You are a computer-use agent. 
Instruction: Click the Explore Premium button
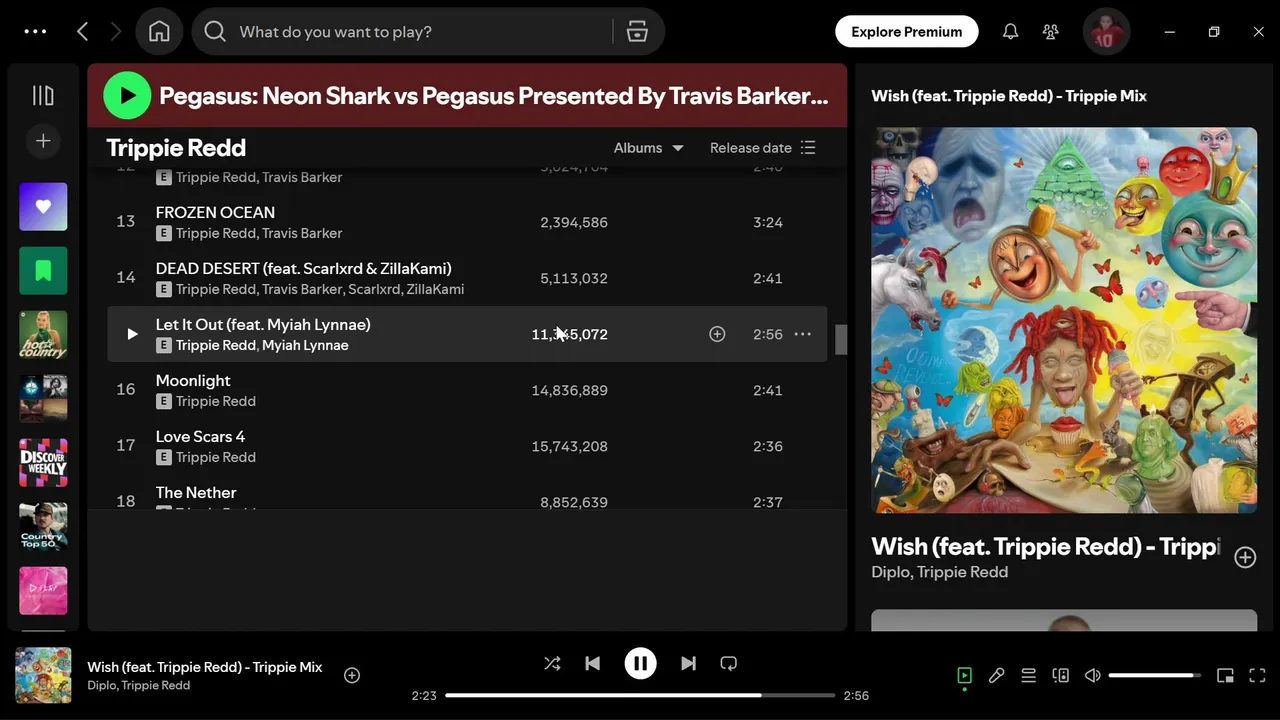point(906,32)
